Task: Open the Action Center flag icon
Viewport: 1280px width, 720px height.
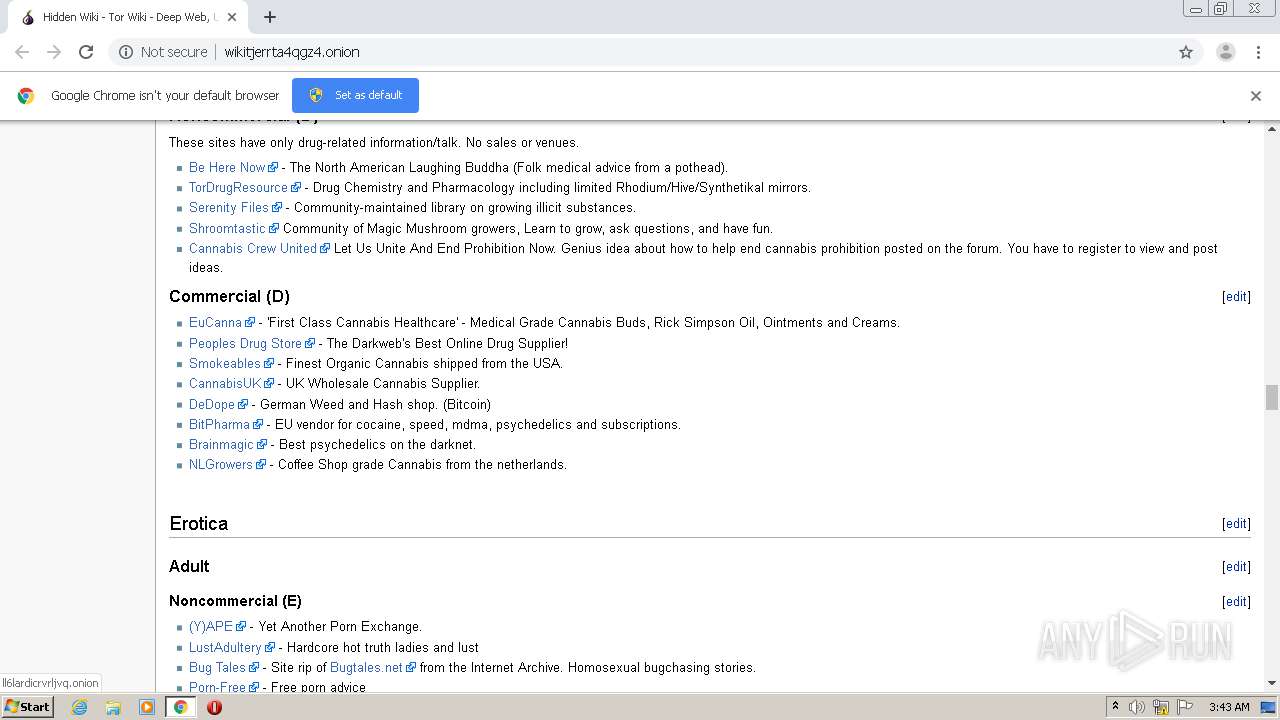Action: 1185,707
